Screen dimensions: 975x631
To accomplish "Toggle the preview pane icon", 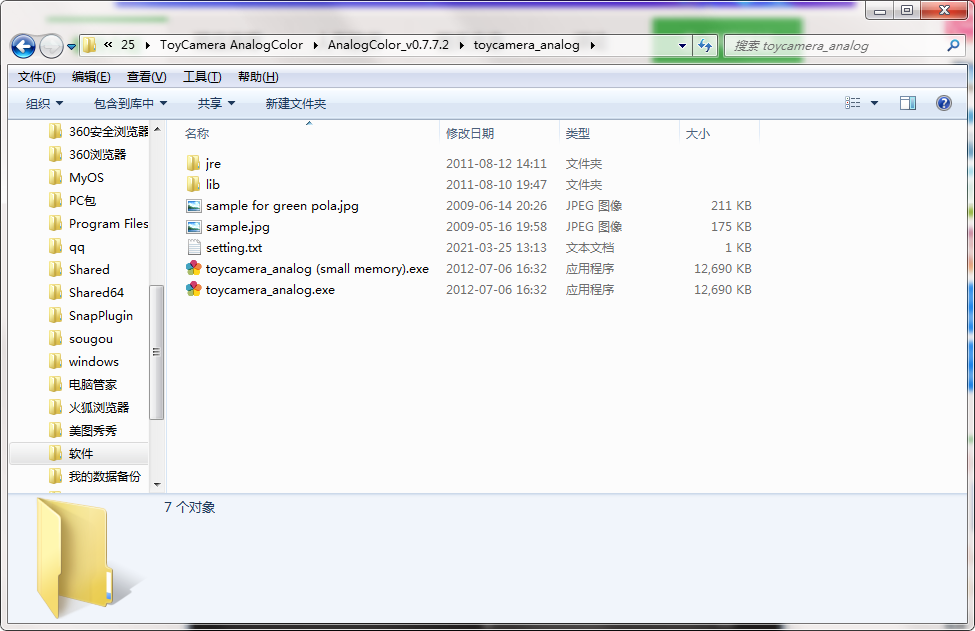I will (x=908, y=103).
